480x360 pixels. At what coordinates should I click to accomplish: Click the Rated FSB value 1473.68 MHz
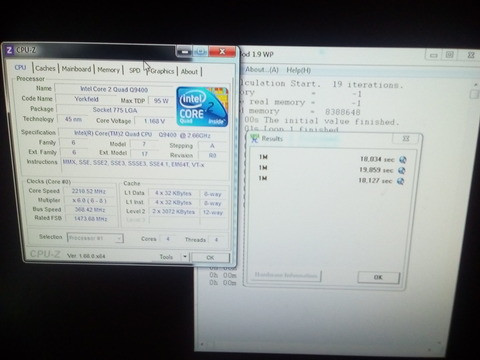pos(90,219)
